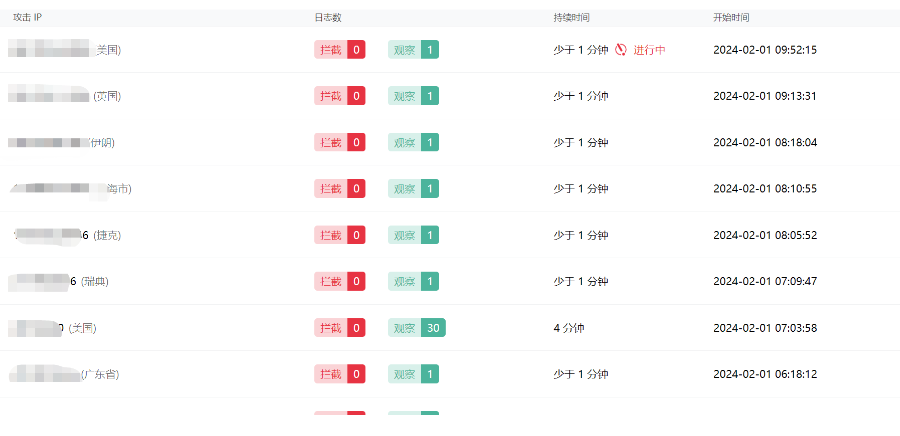Click 观察 badge in the 09:13:31 row
This screenshot has width=900, height=436.
tap(413, 96)
